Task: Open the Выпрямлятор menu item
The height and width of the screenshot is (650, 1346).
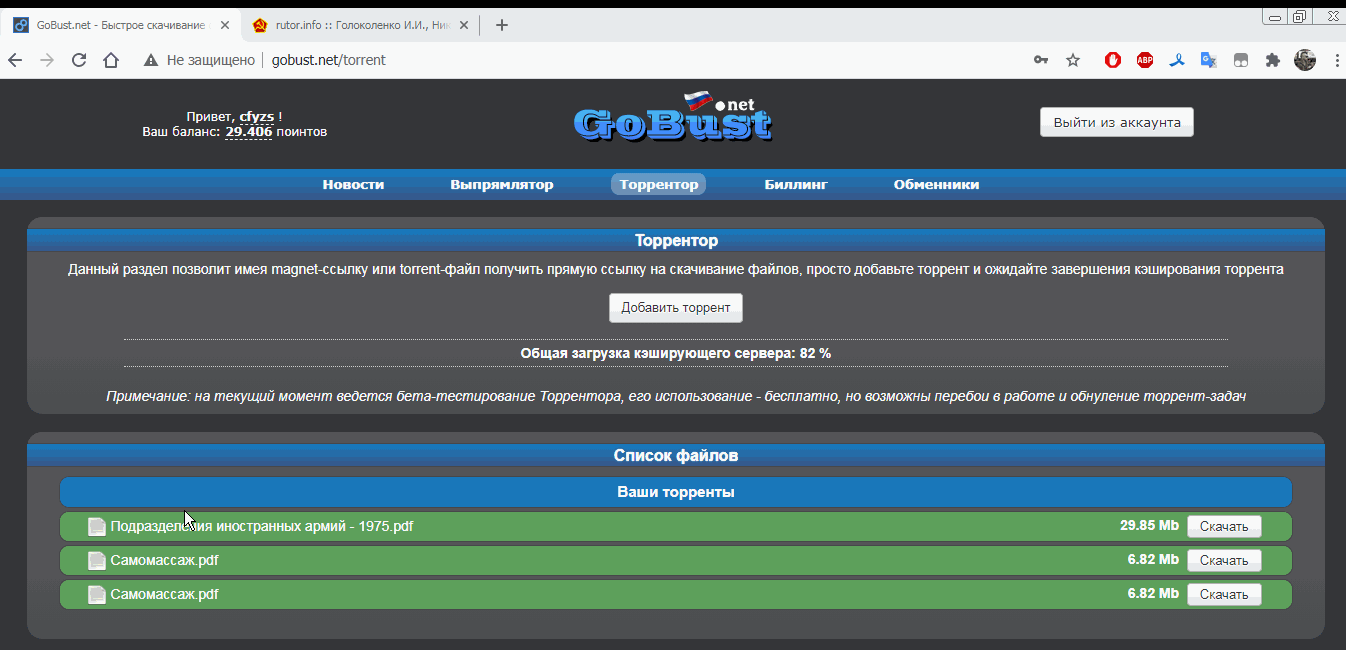Action: point(502,184)
